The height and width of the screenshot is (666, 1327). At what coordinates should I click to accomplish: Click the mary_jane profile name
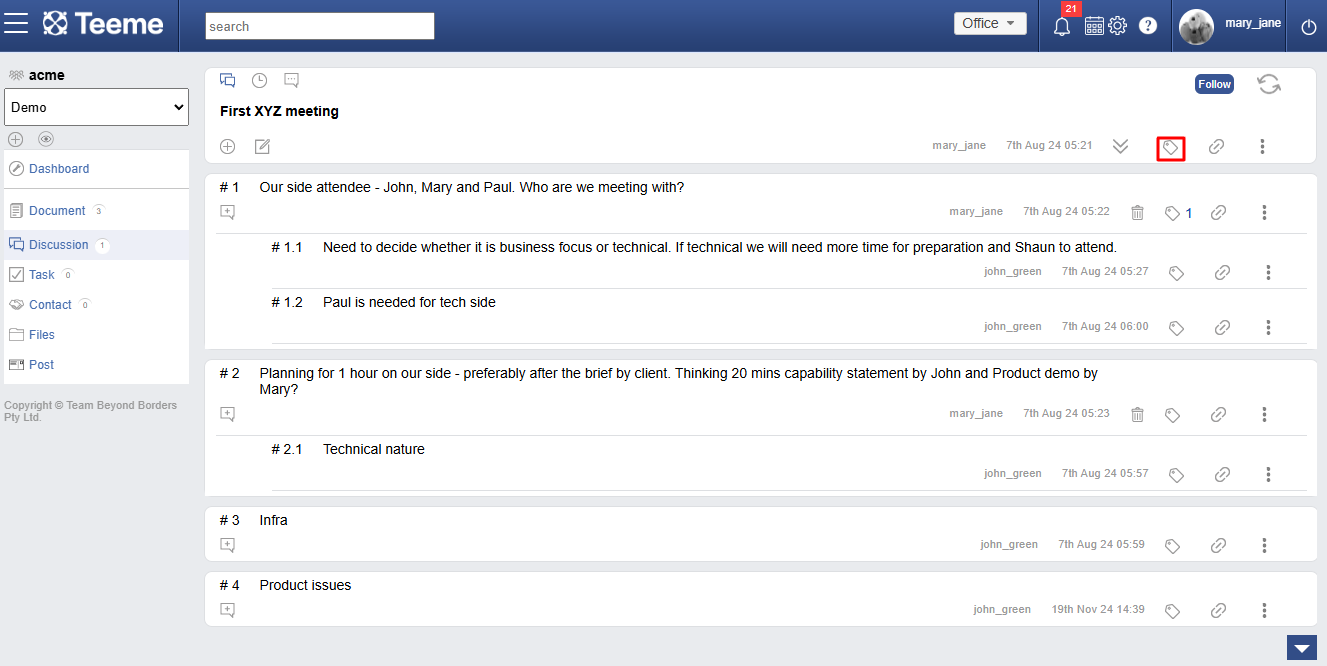(x=1253, y=23)
